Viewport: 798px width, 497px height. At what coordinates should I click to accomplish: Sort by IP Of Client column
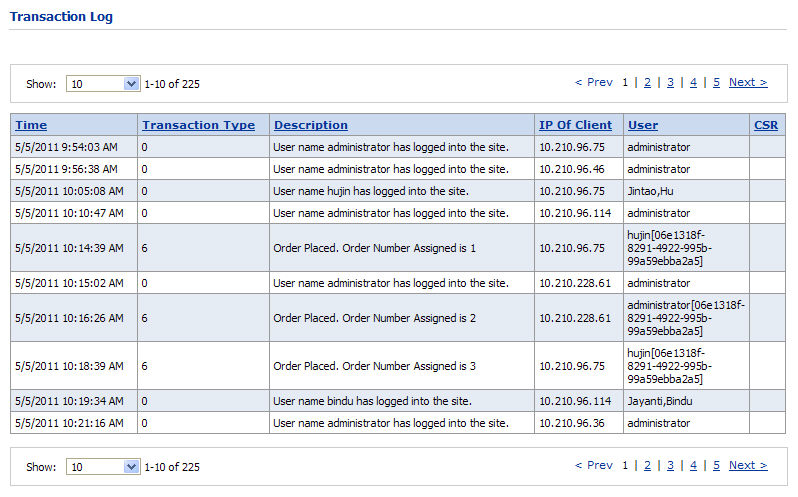pyautogui.click(x=575, y=125)
